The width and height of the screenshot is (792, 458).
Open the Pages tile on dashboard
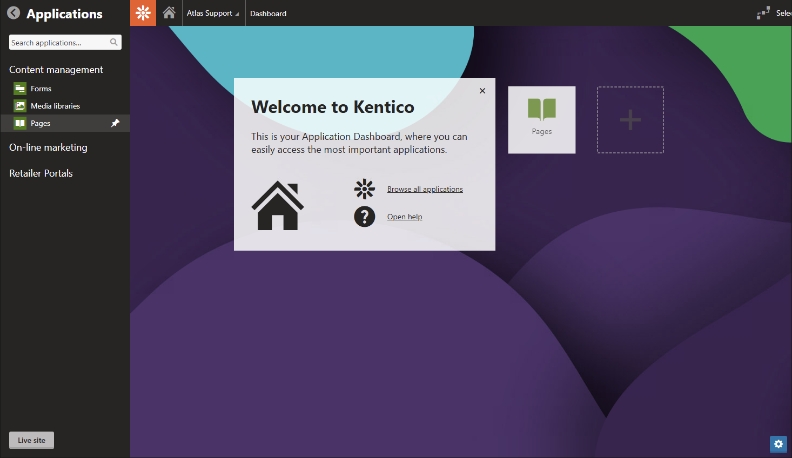coord(541,119)
